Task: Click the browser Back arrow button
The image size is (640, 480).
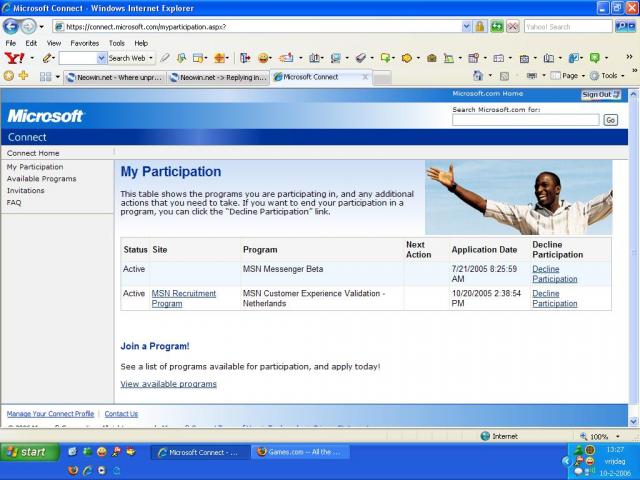Action: click(x=11, y=27)
